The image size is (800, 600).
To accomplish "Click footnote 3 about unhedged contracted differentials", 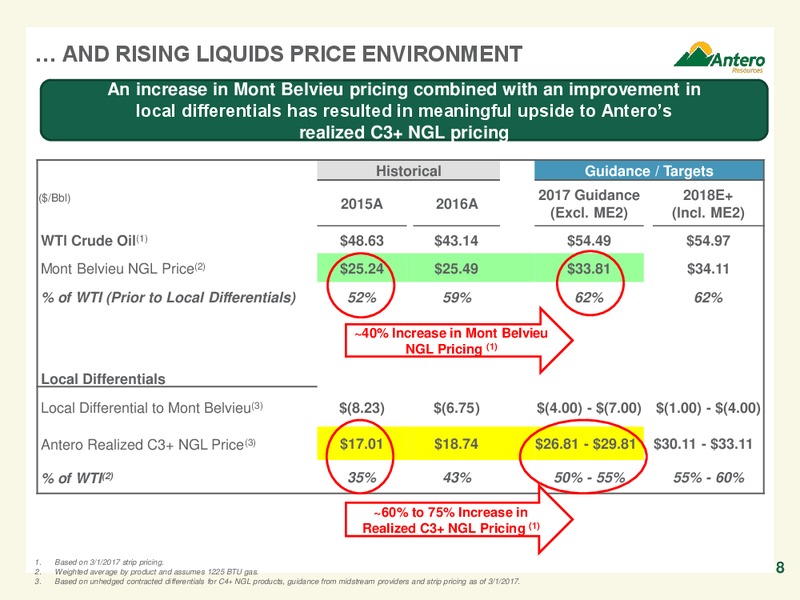I will click(287, 582).
